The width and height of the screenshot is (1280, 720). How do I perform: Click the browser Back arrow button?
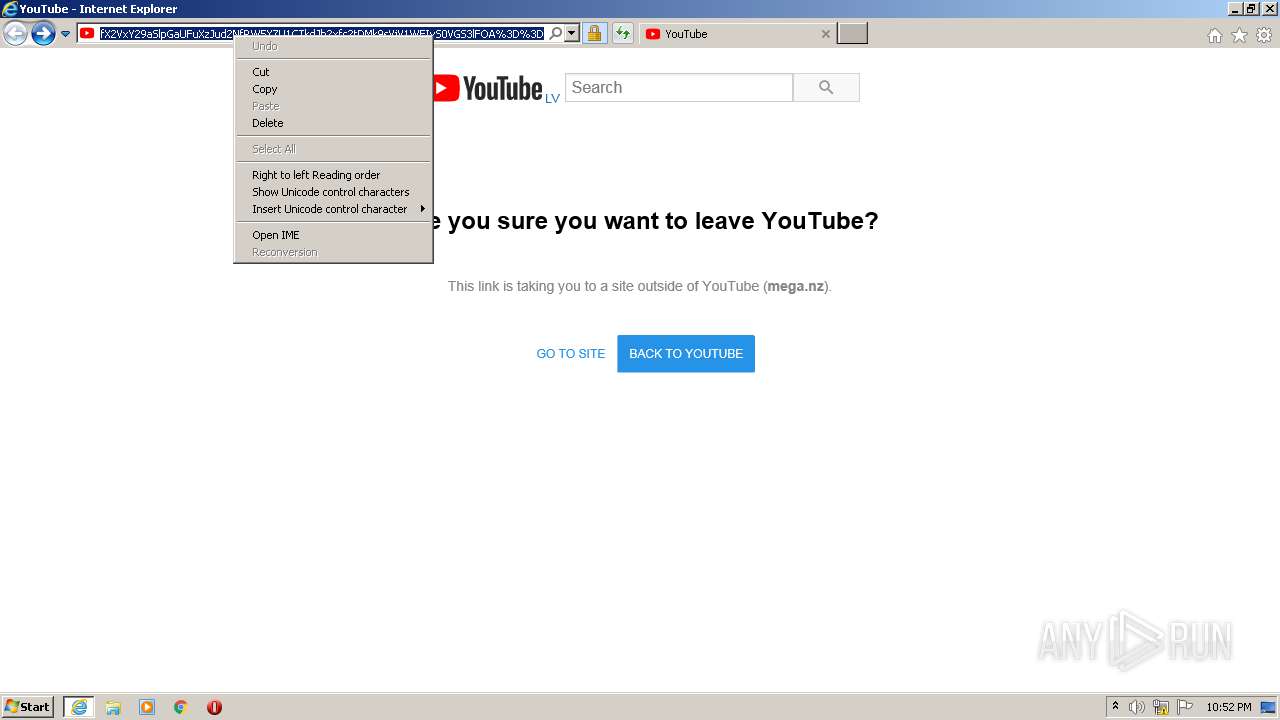[15, 34]
